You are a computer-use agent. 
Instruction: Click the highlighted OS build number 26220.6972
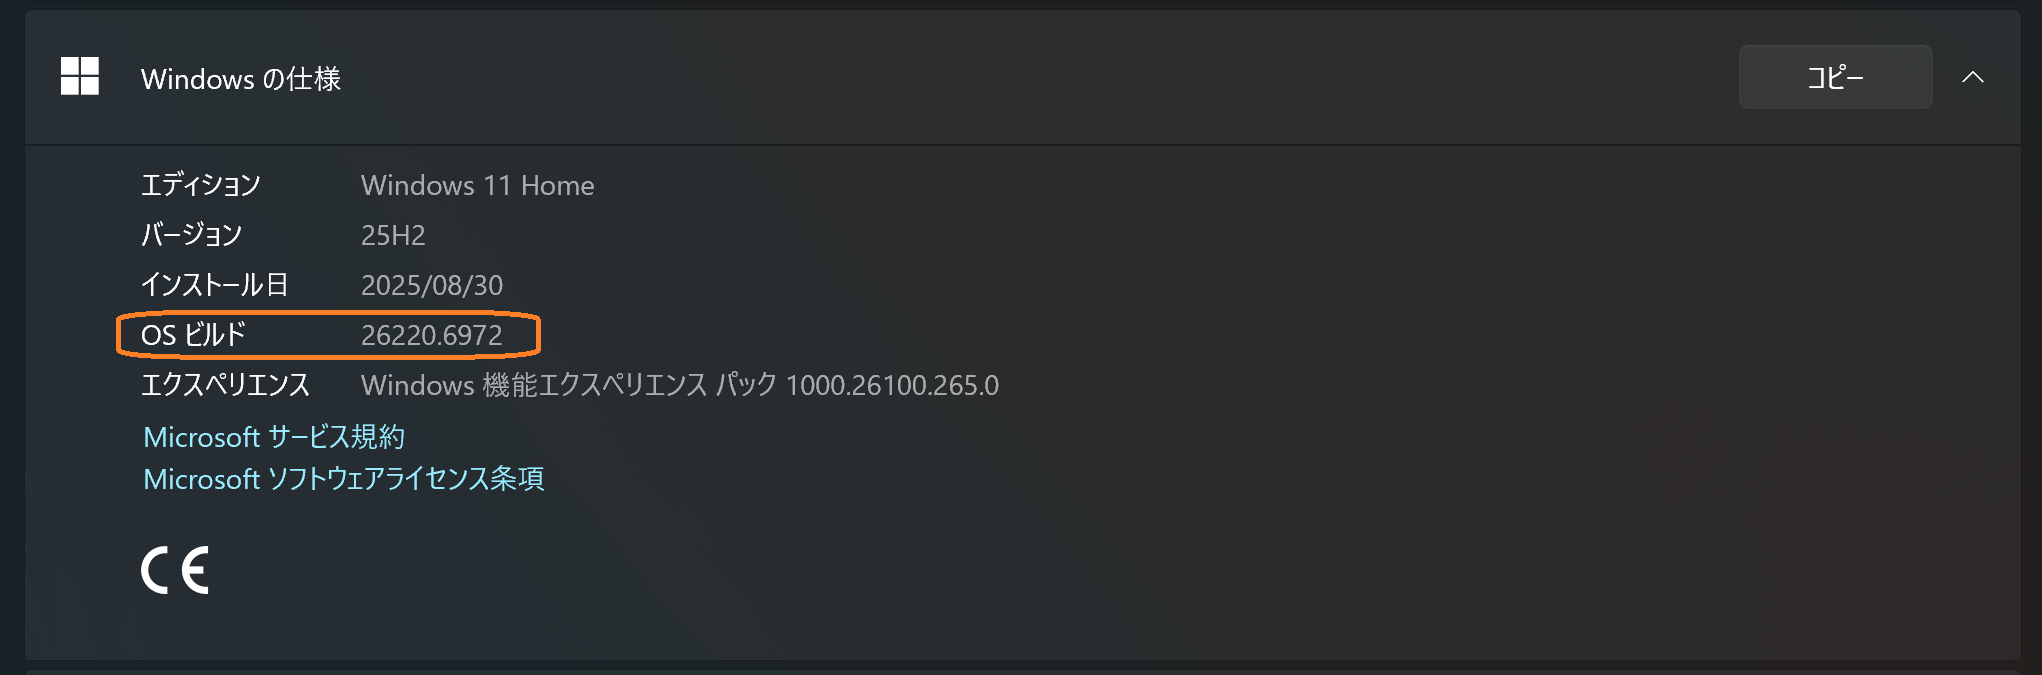pyautogui.click(x=432, y=335)
